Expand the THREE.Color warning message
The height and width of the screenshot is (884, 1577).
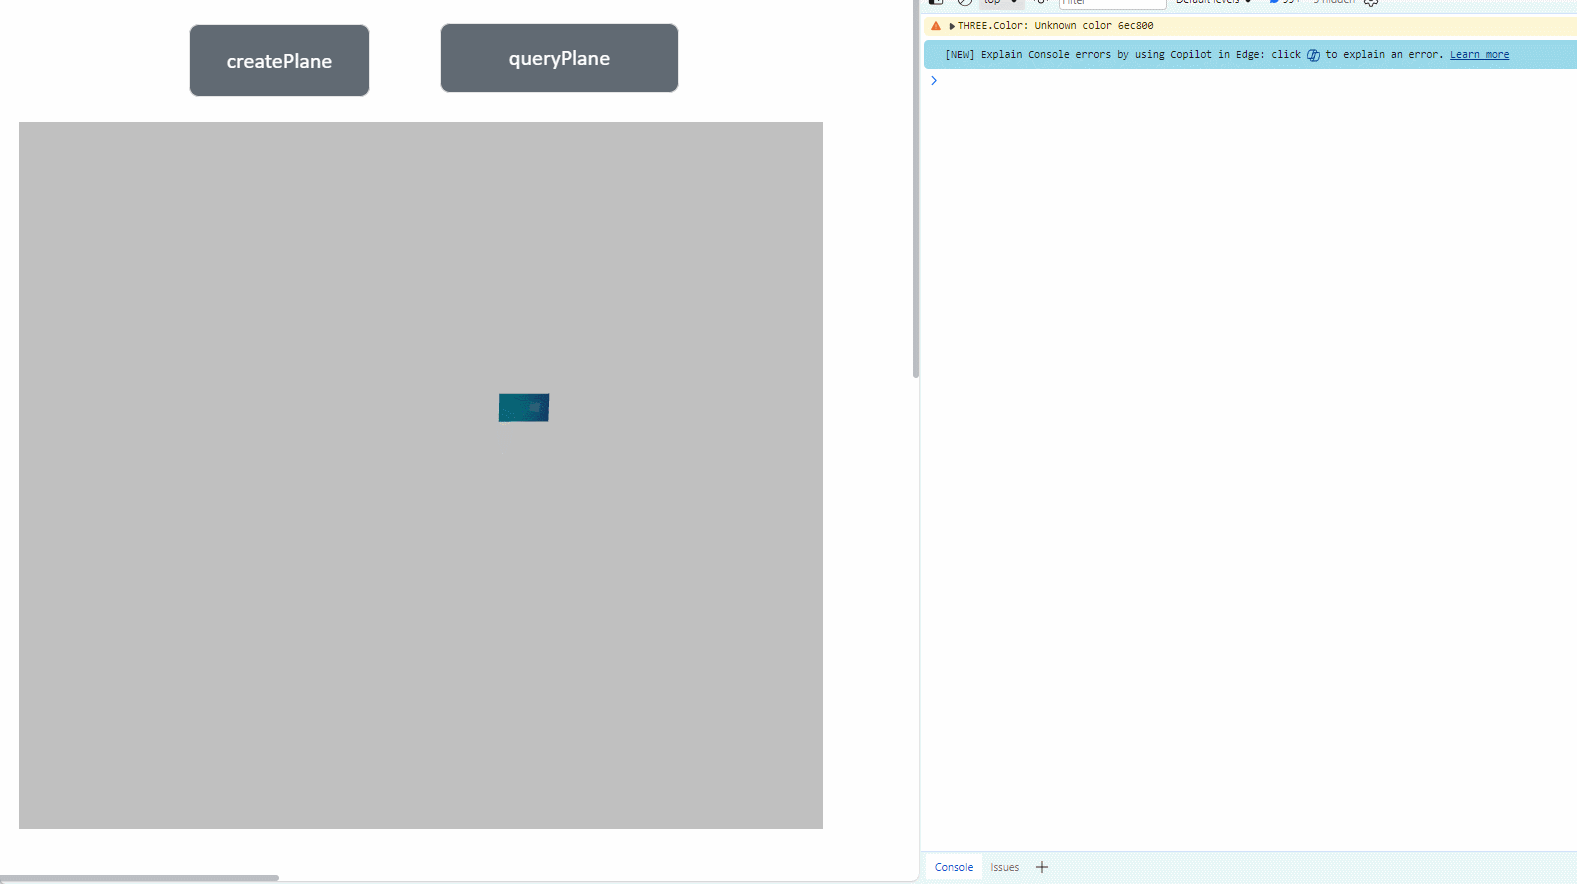click(952, 26)
